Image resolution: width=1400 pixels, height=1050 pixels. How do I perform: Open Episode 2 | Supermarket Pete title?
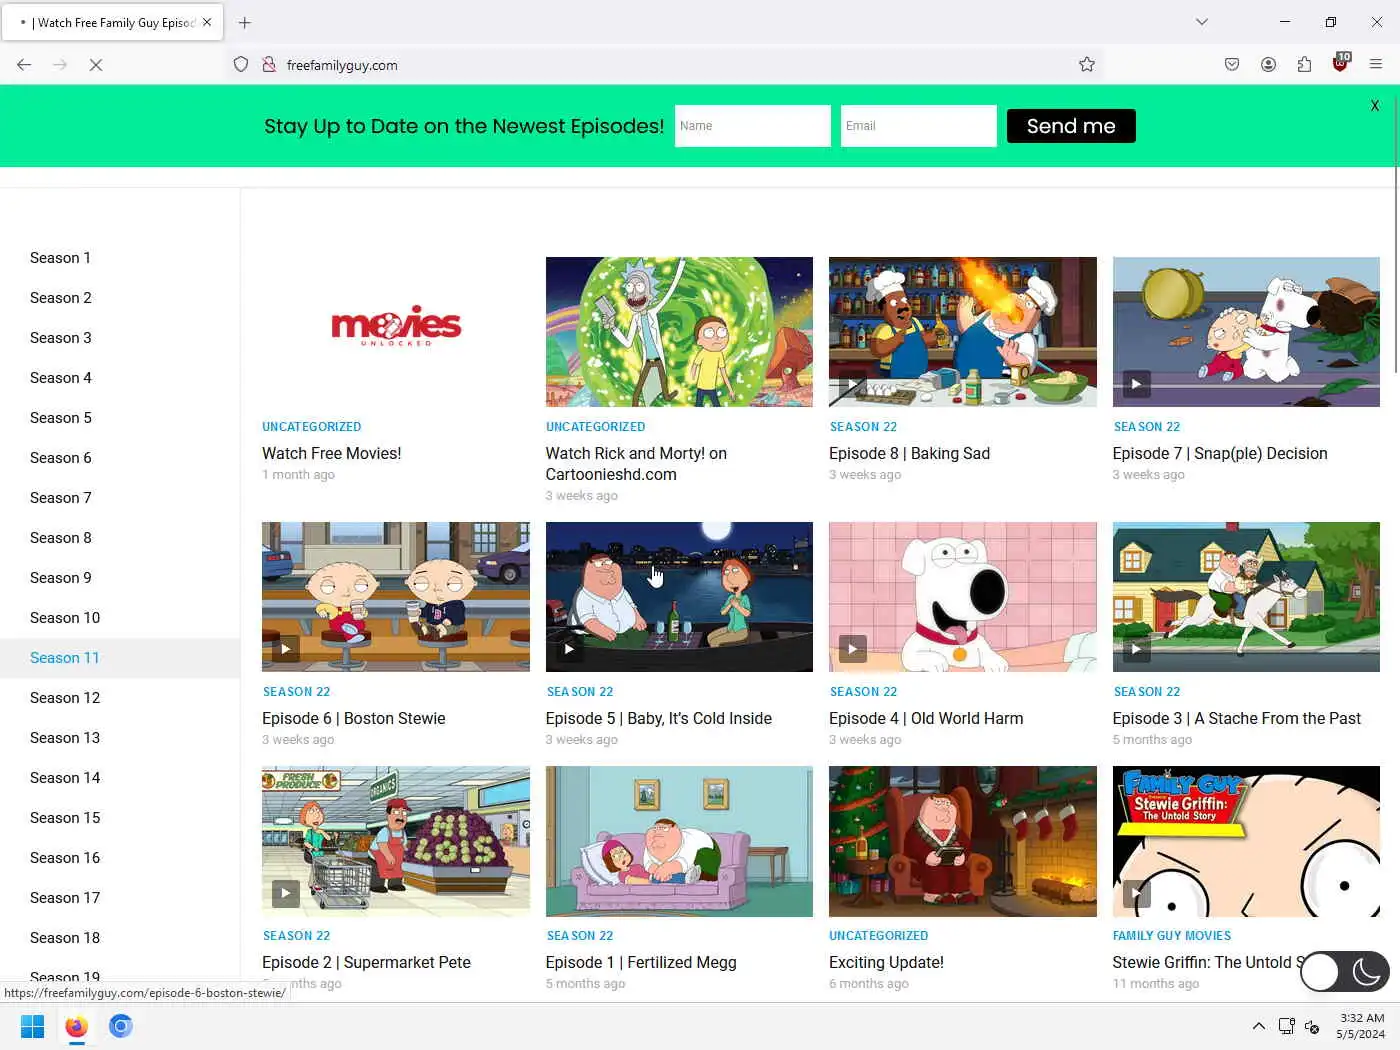coord(366,963)
